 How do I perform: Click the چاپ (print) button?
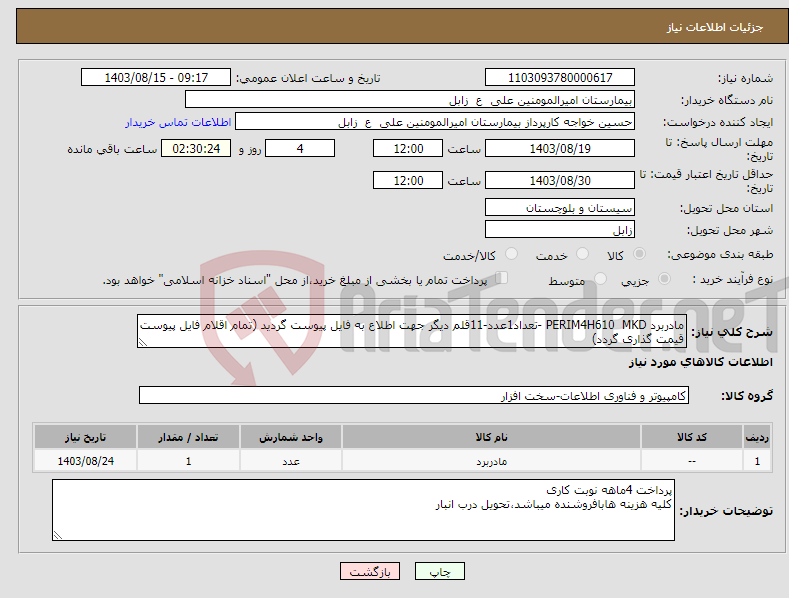[440, 571]
